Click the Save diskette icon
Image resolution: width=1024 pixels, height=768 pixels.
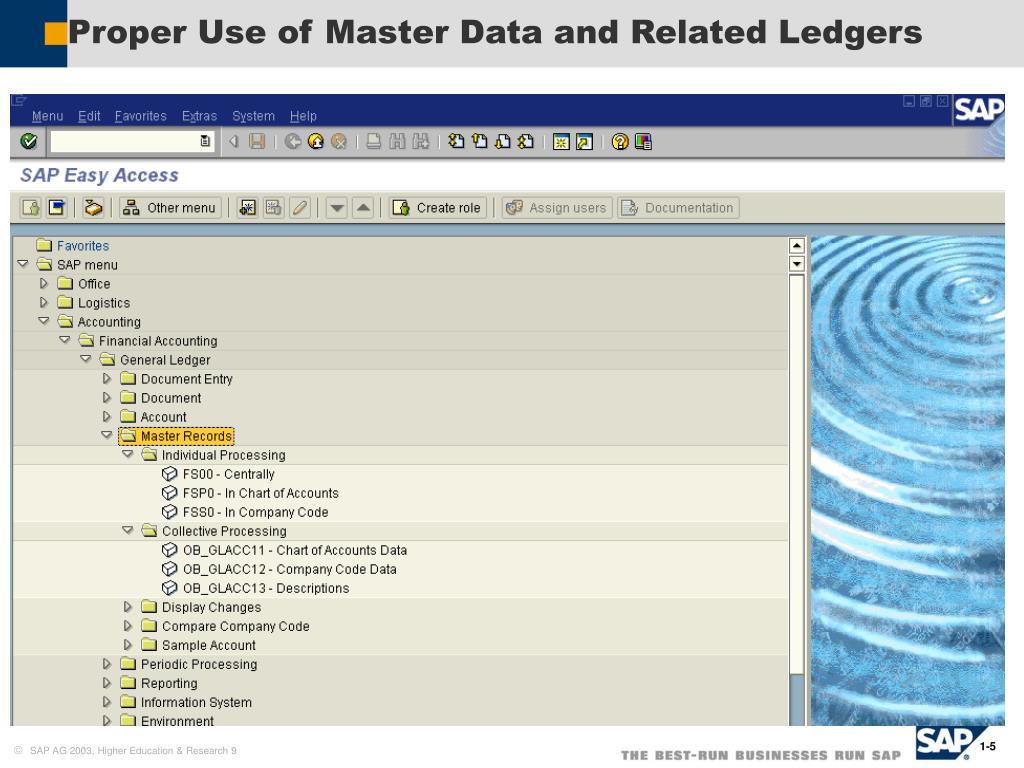click(x=257, y=141)
